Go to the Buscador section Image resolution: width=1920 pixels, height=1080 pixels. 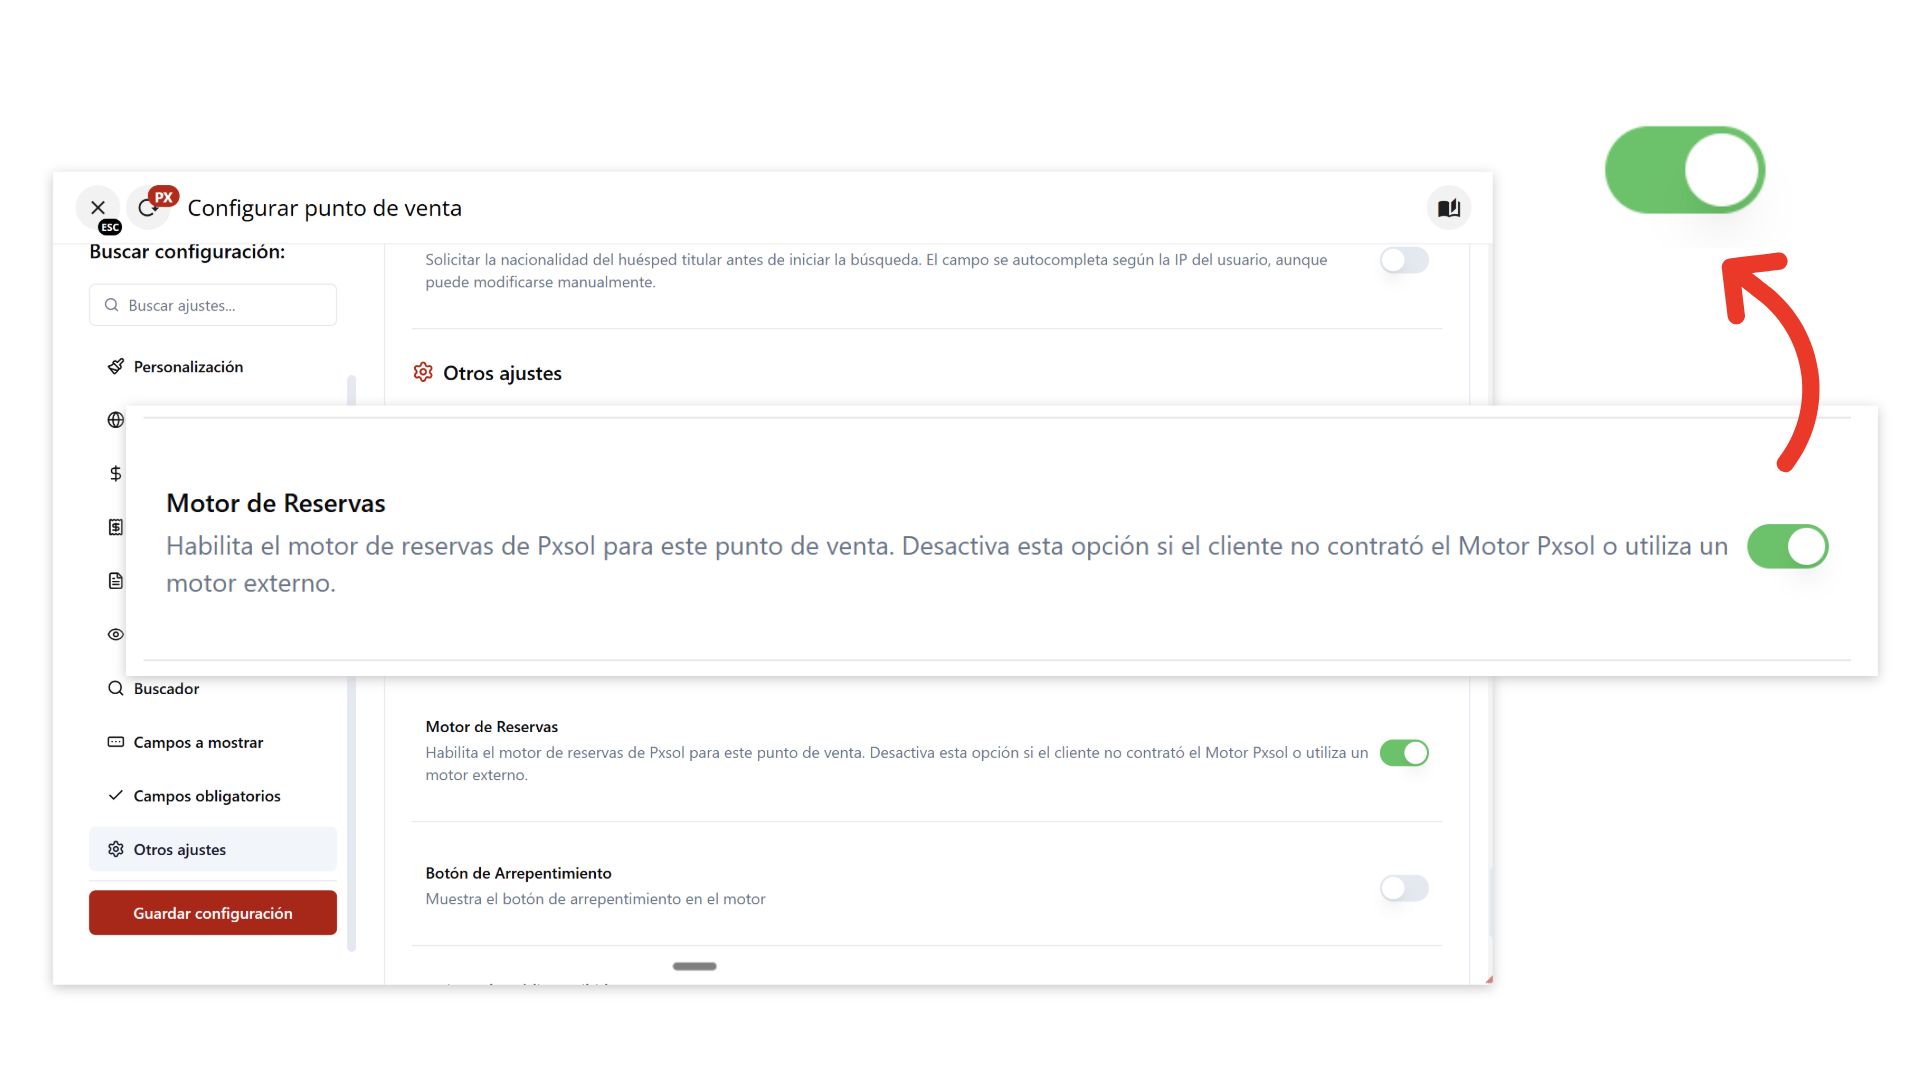tap(166, 689)
